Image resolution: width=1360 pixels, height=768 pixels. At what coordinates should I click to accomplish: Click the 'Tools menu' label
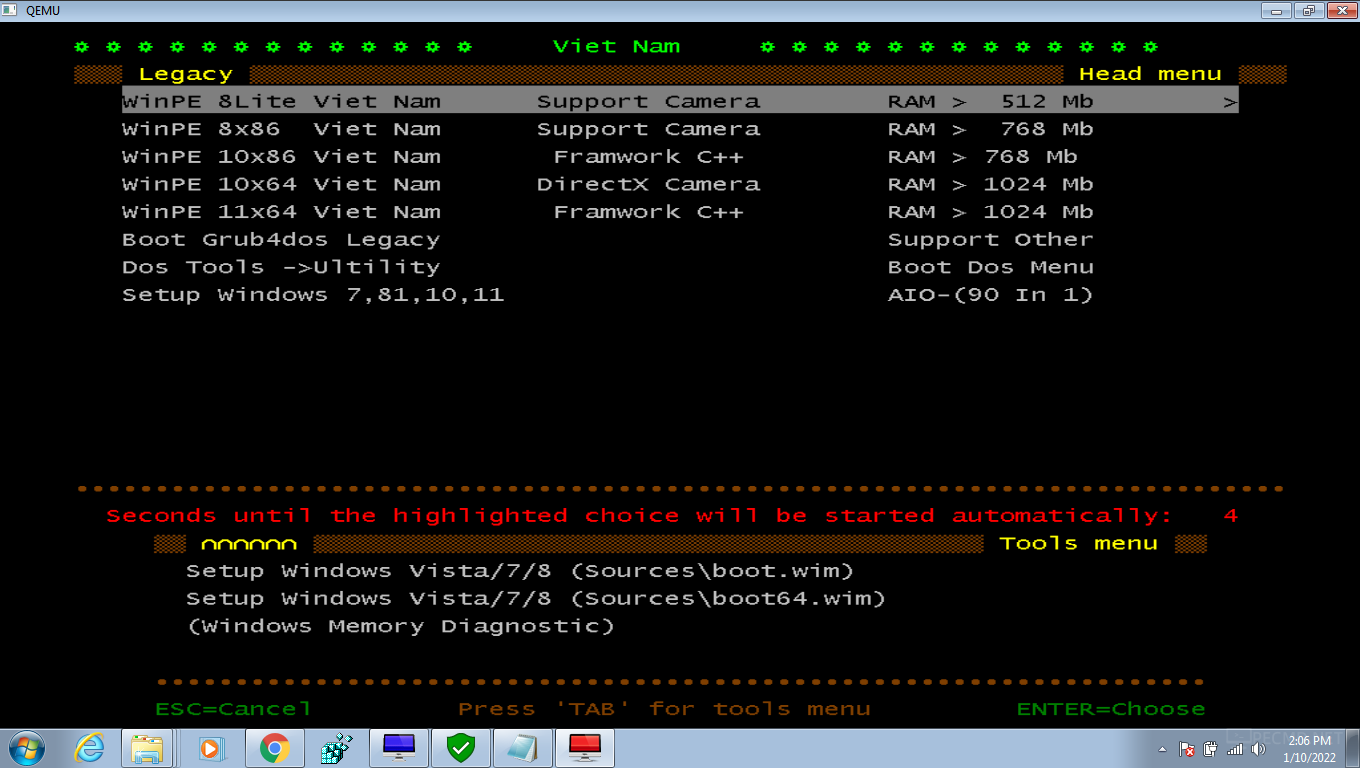point(1079,543)
